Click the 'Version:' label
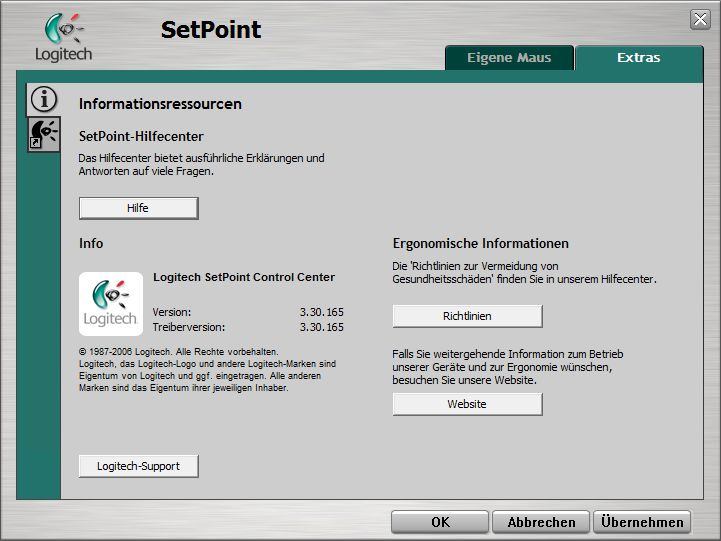Screen dimensions: 721x541 (x=172, y=312)
